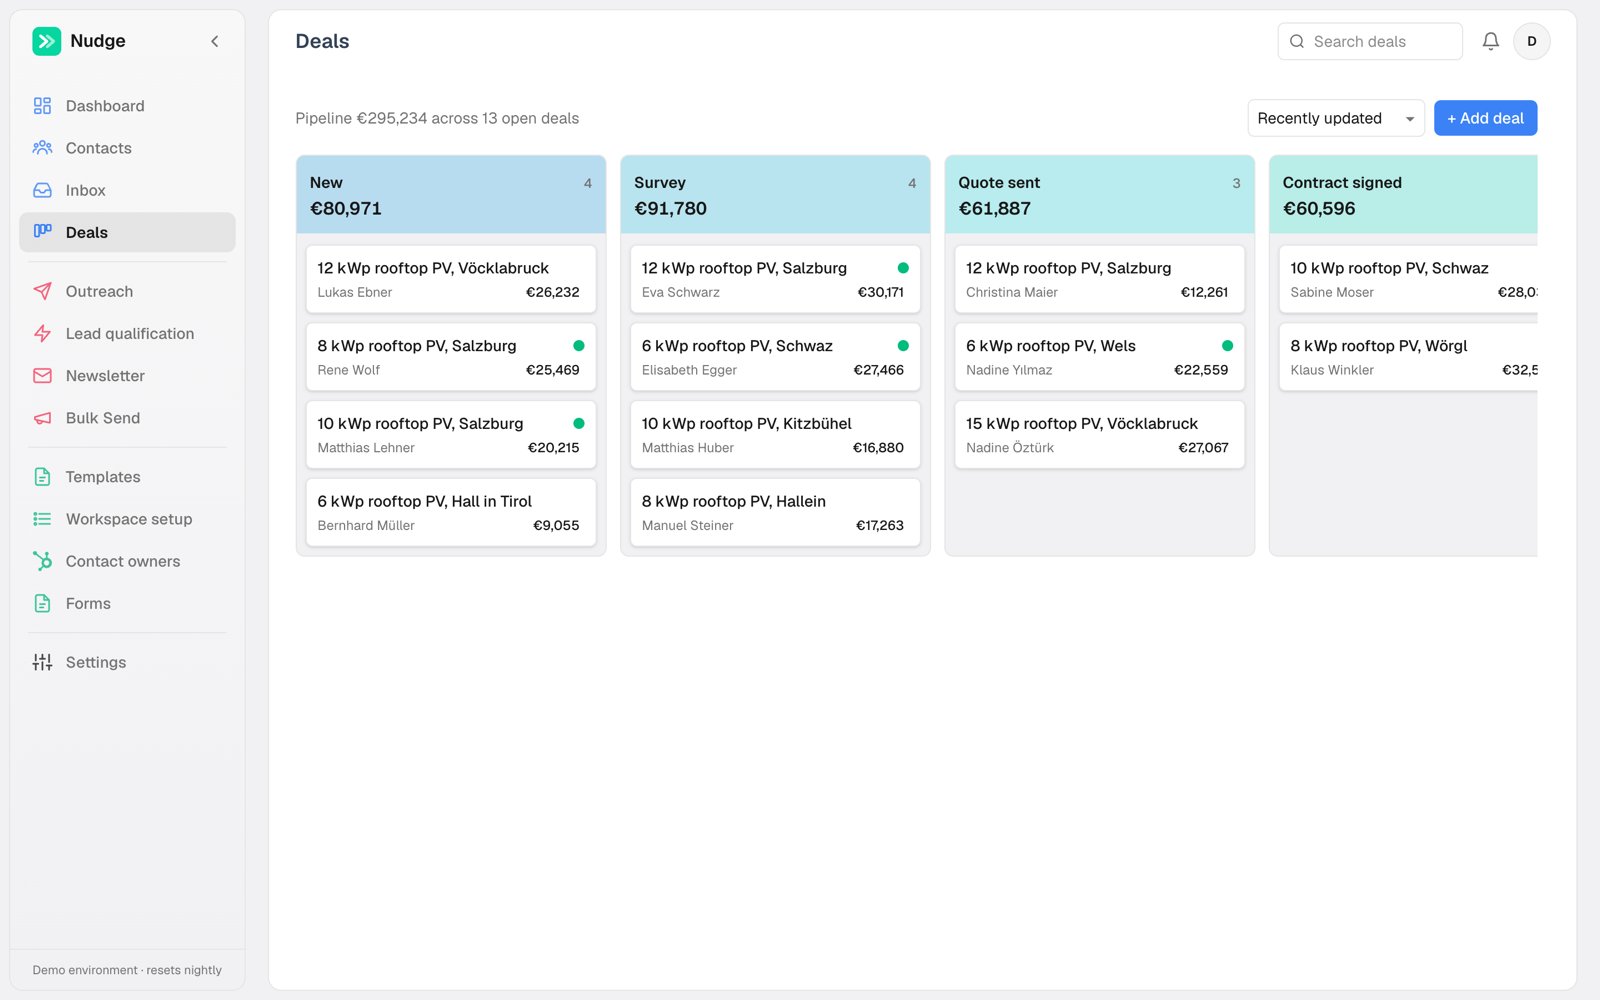Click green status dot on Rene Wolf deal

(x=579, y=346)
